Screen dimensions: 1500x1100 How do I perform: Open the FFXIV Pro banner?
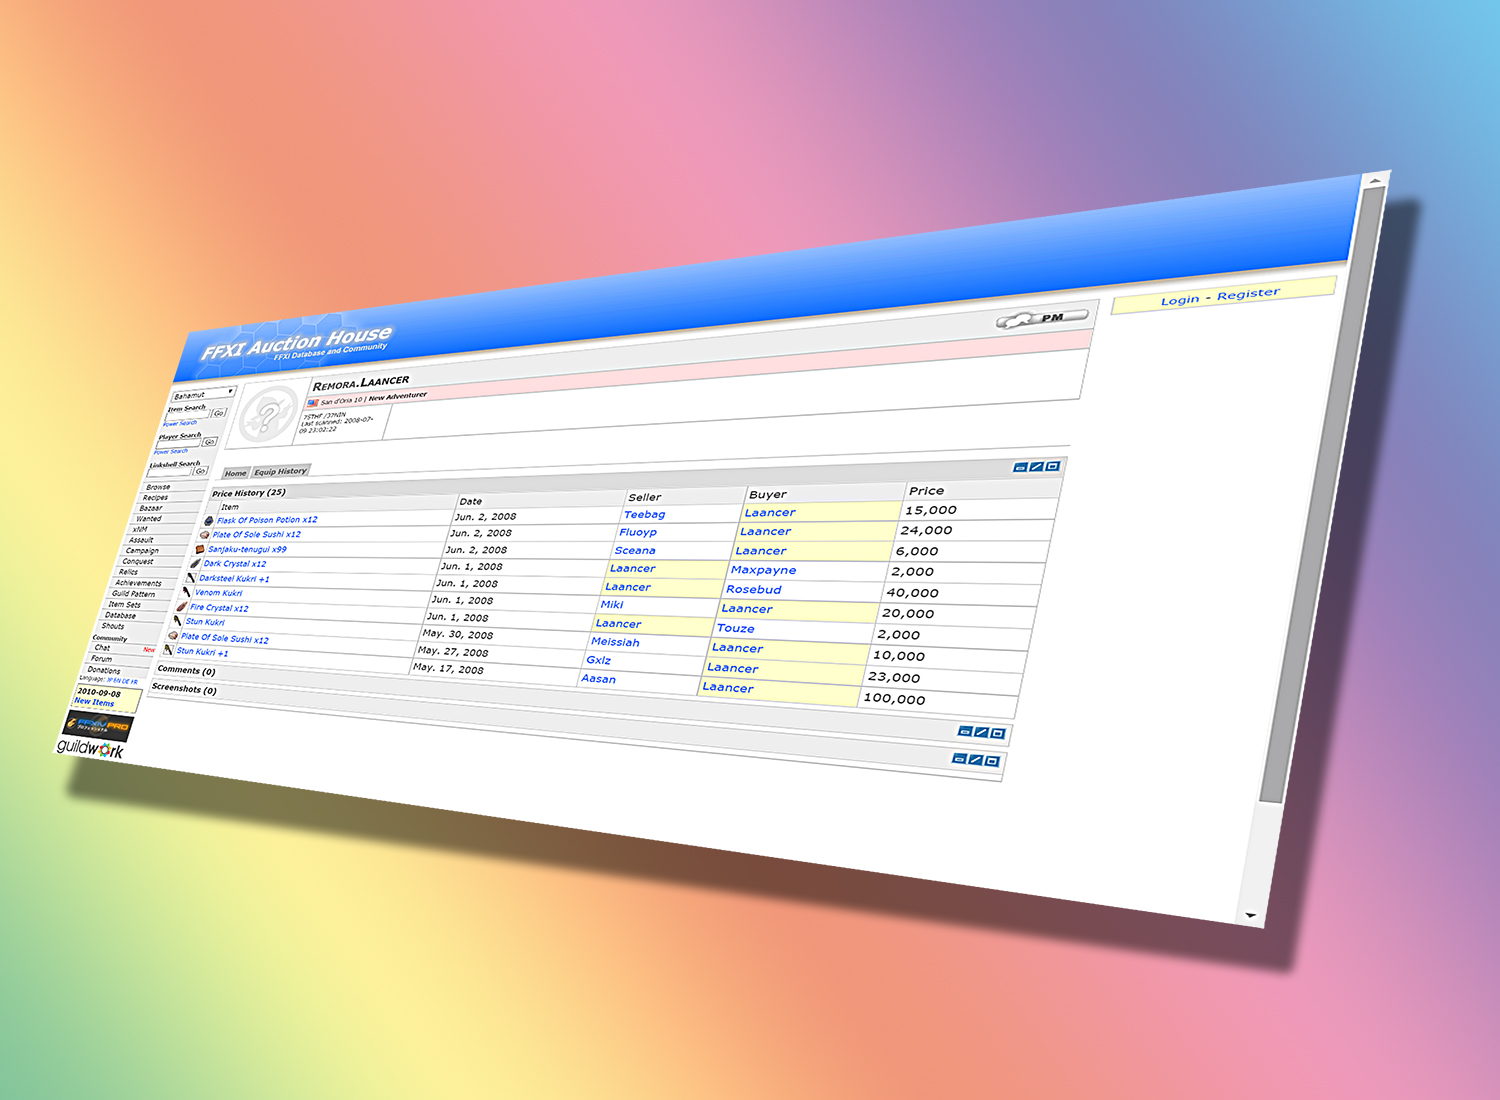click(98, 726)
